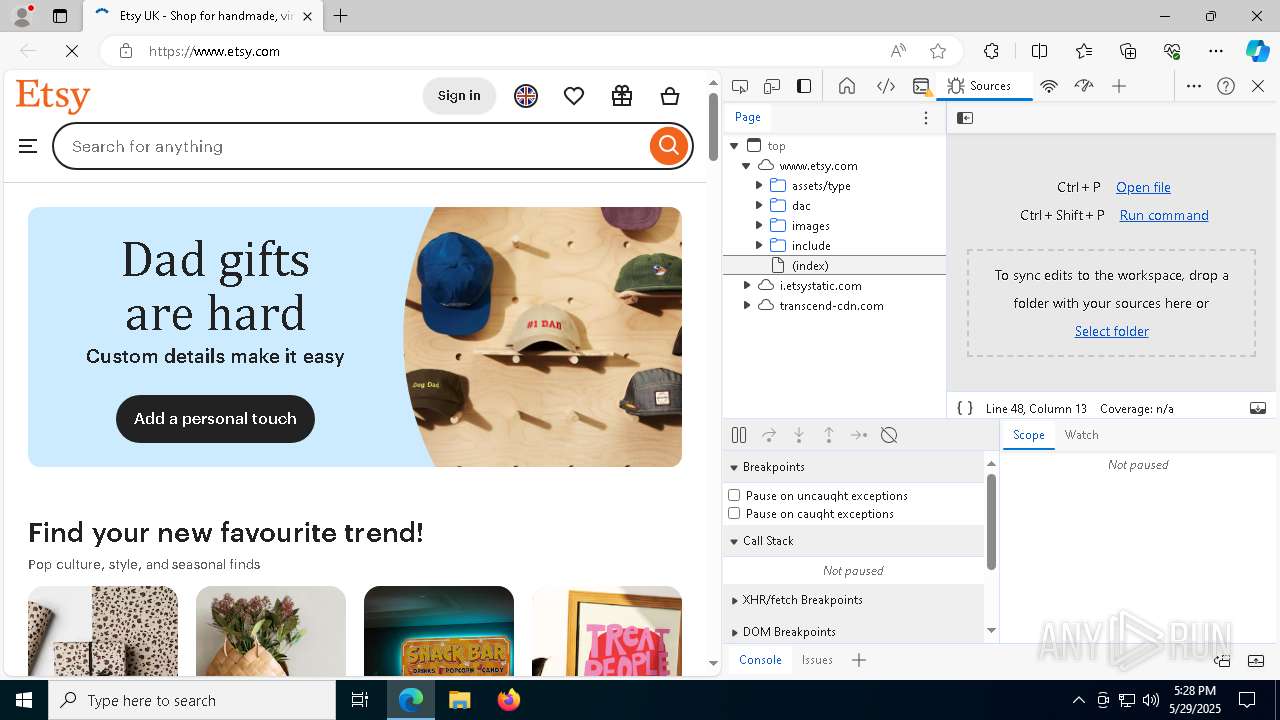The width and height of the screenshot is (1280, 720).
Task: Click the Etsy logo
Action: [x=53, y=97]
